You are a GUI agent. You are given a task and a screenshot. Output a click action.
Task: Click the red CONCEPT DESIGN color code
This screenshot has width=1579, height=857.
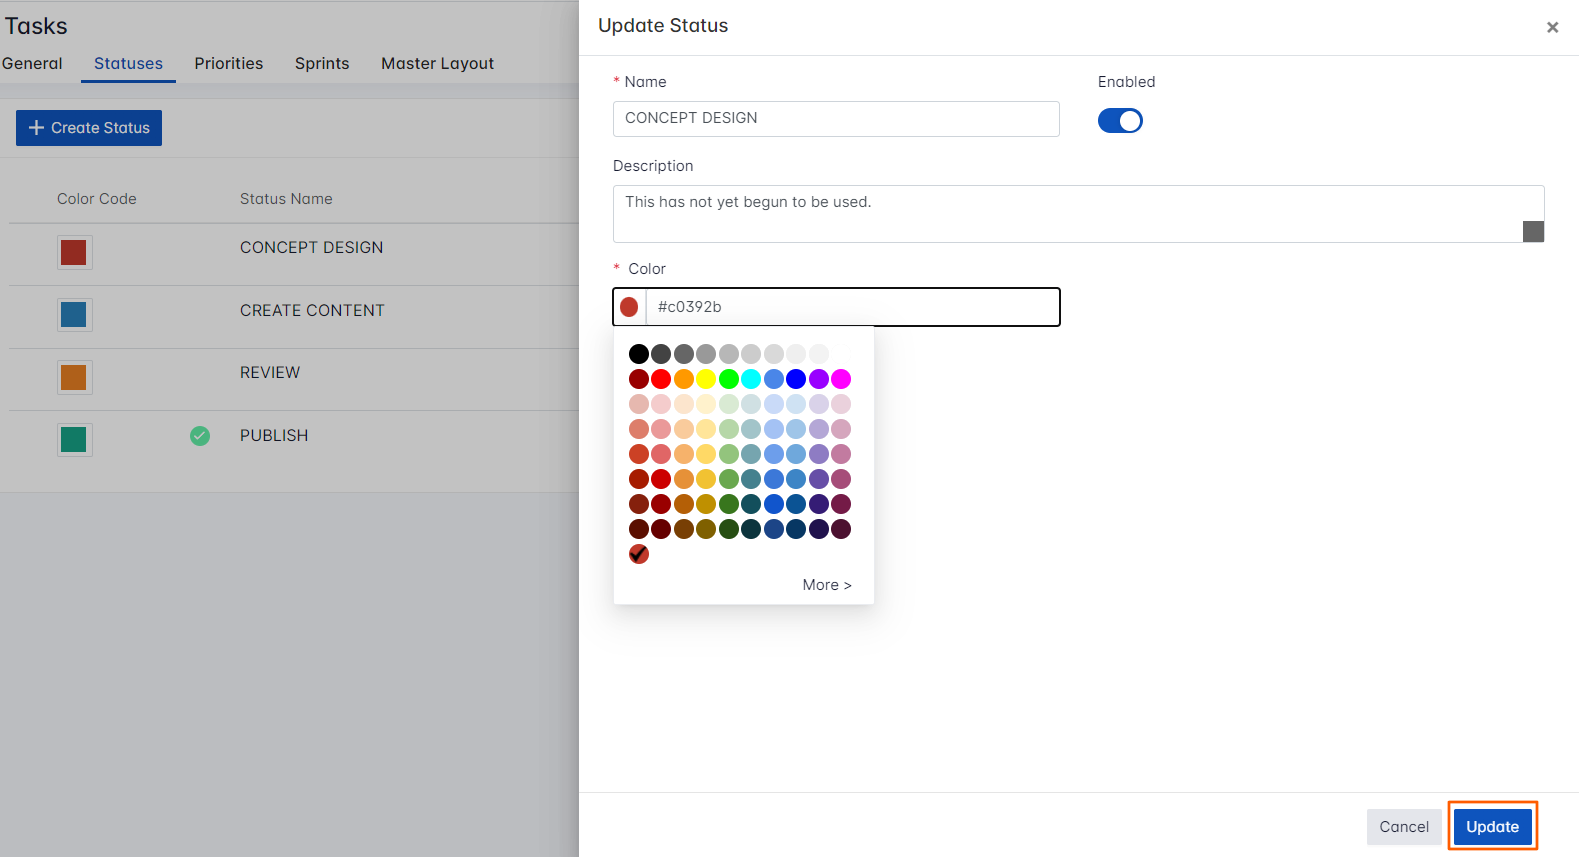74,252
